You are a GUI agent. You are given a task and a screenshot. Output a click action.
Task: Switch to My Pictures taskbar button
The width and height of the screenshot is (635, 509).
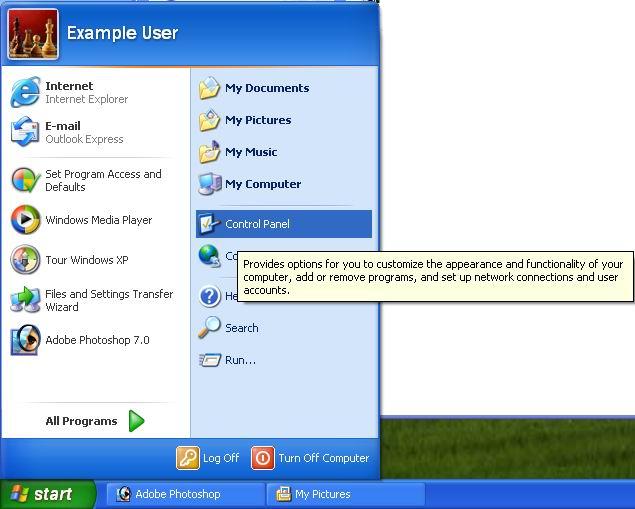click(x=345, y=494)
